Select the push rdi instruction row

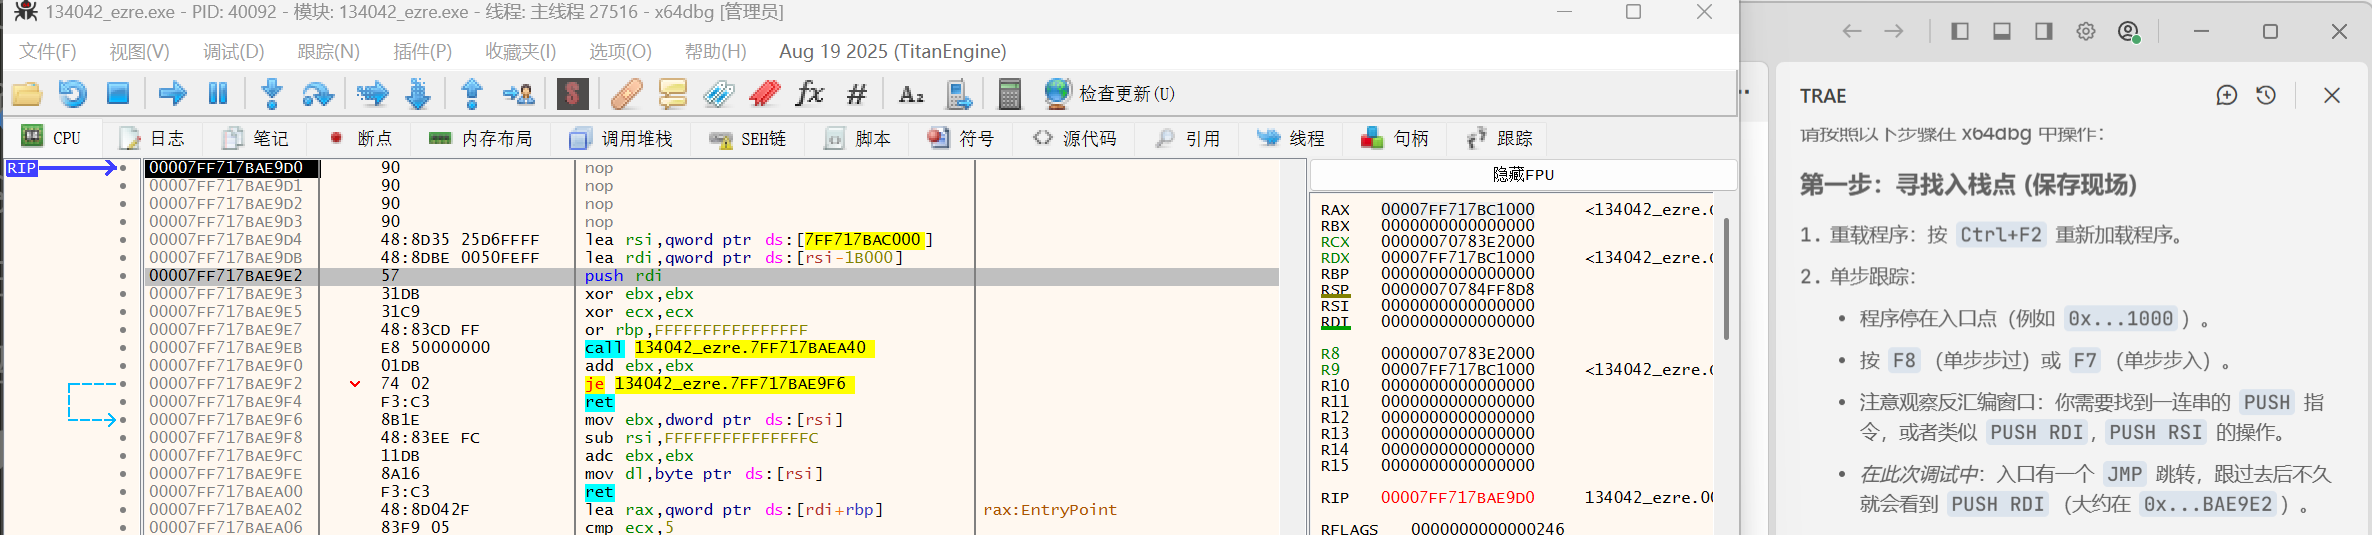(x=620, y=276)
